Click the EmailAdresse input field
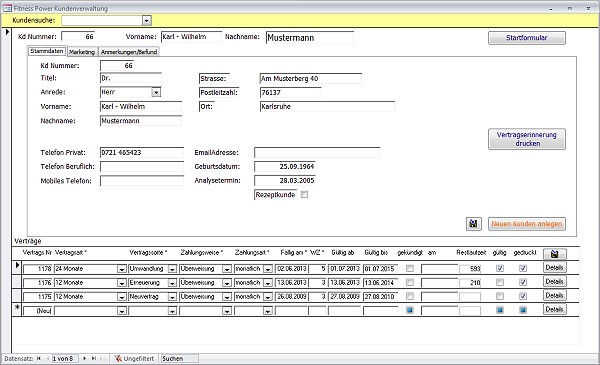This screenshot has width=600, height=365. point(317,152)
